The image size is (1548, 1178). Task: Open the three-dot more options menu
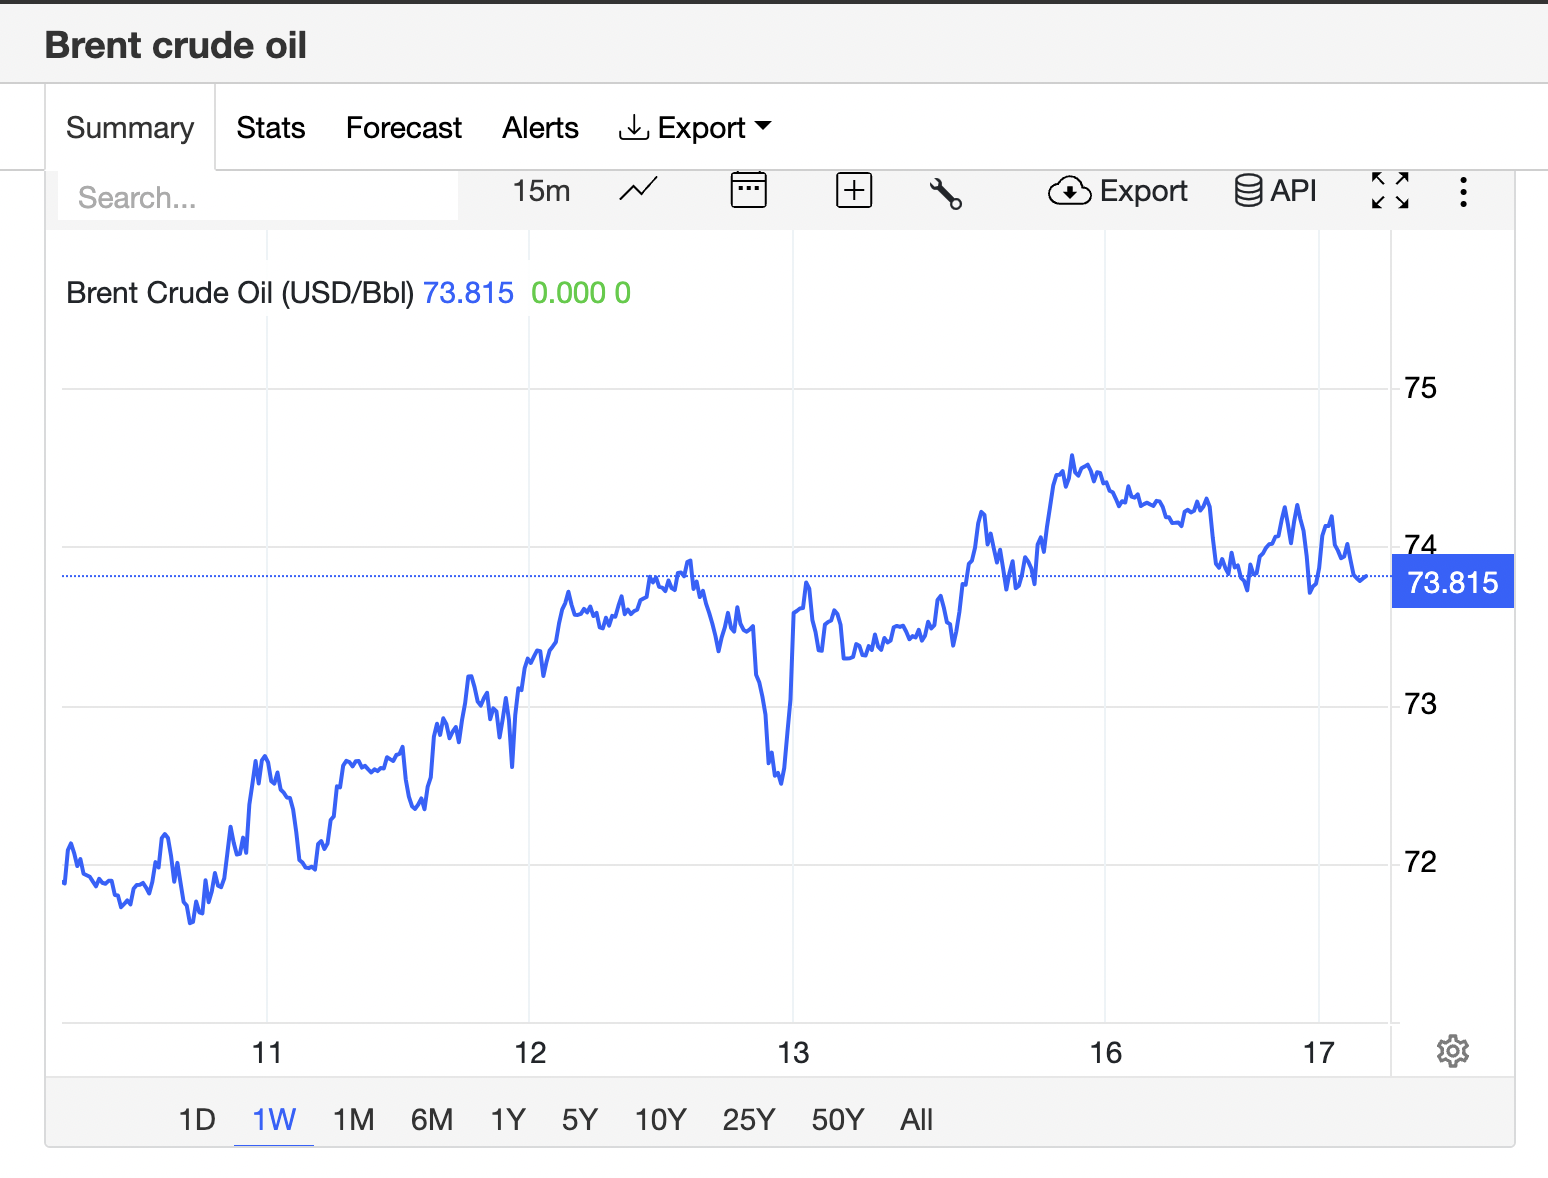[1463, 191]
